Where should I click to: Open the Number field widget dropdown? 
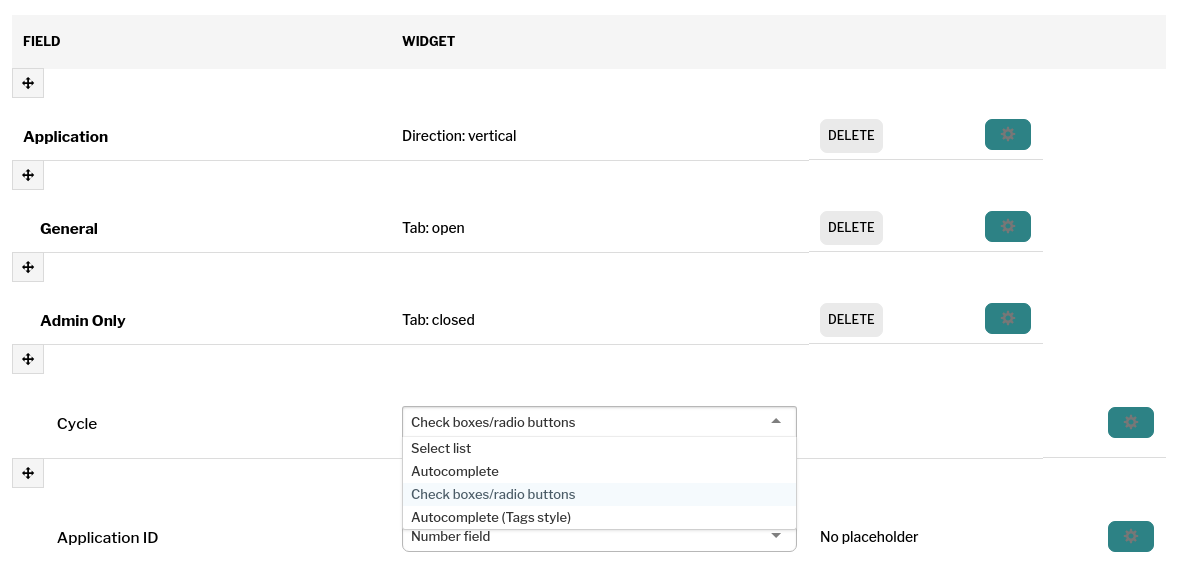pyautogui.click(x=599, y=537)
